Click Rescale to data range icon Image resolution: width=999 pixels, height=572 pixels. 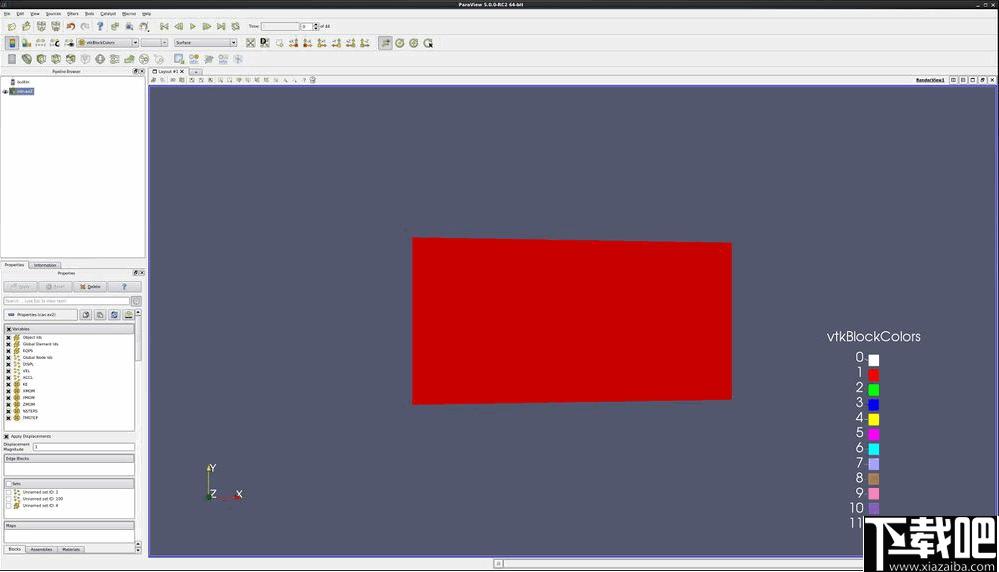[41, 43]
